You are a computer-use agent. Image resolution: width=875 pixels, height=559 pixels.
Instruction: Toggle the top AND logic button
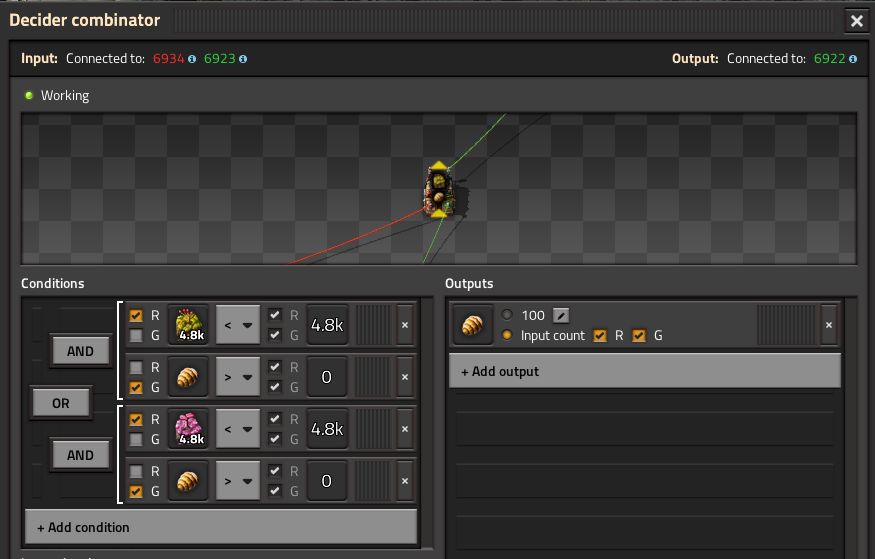(x=81, y=351)
